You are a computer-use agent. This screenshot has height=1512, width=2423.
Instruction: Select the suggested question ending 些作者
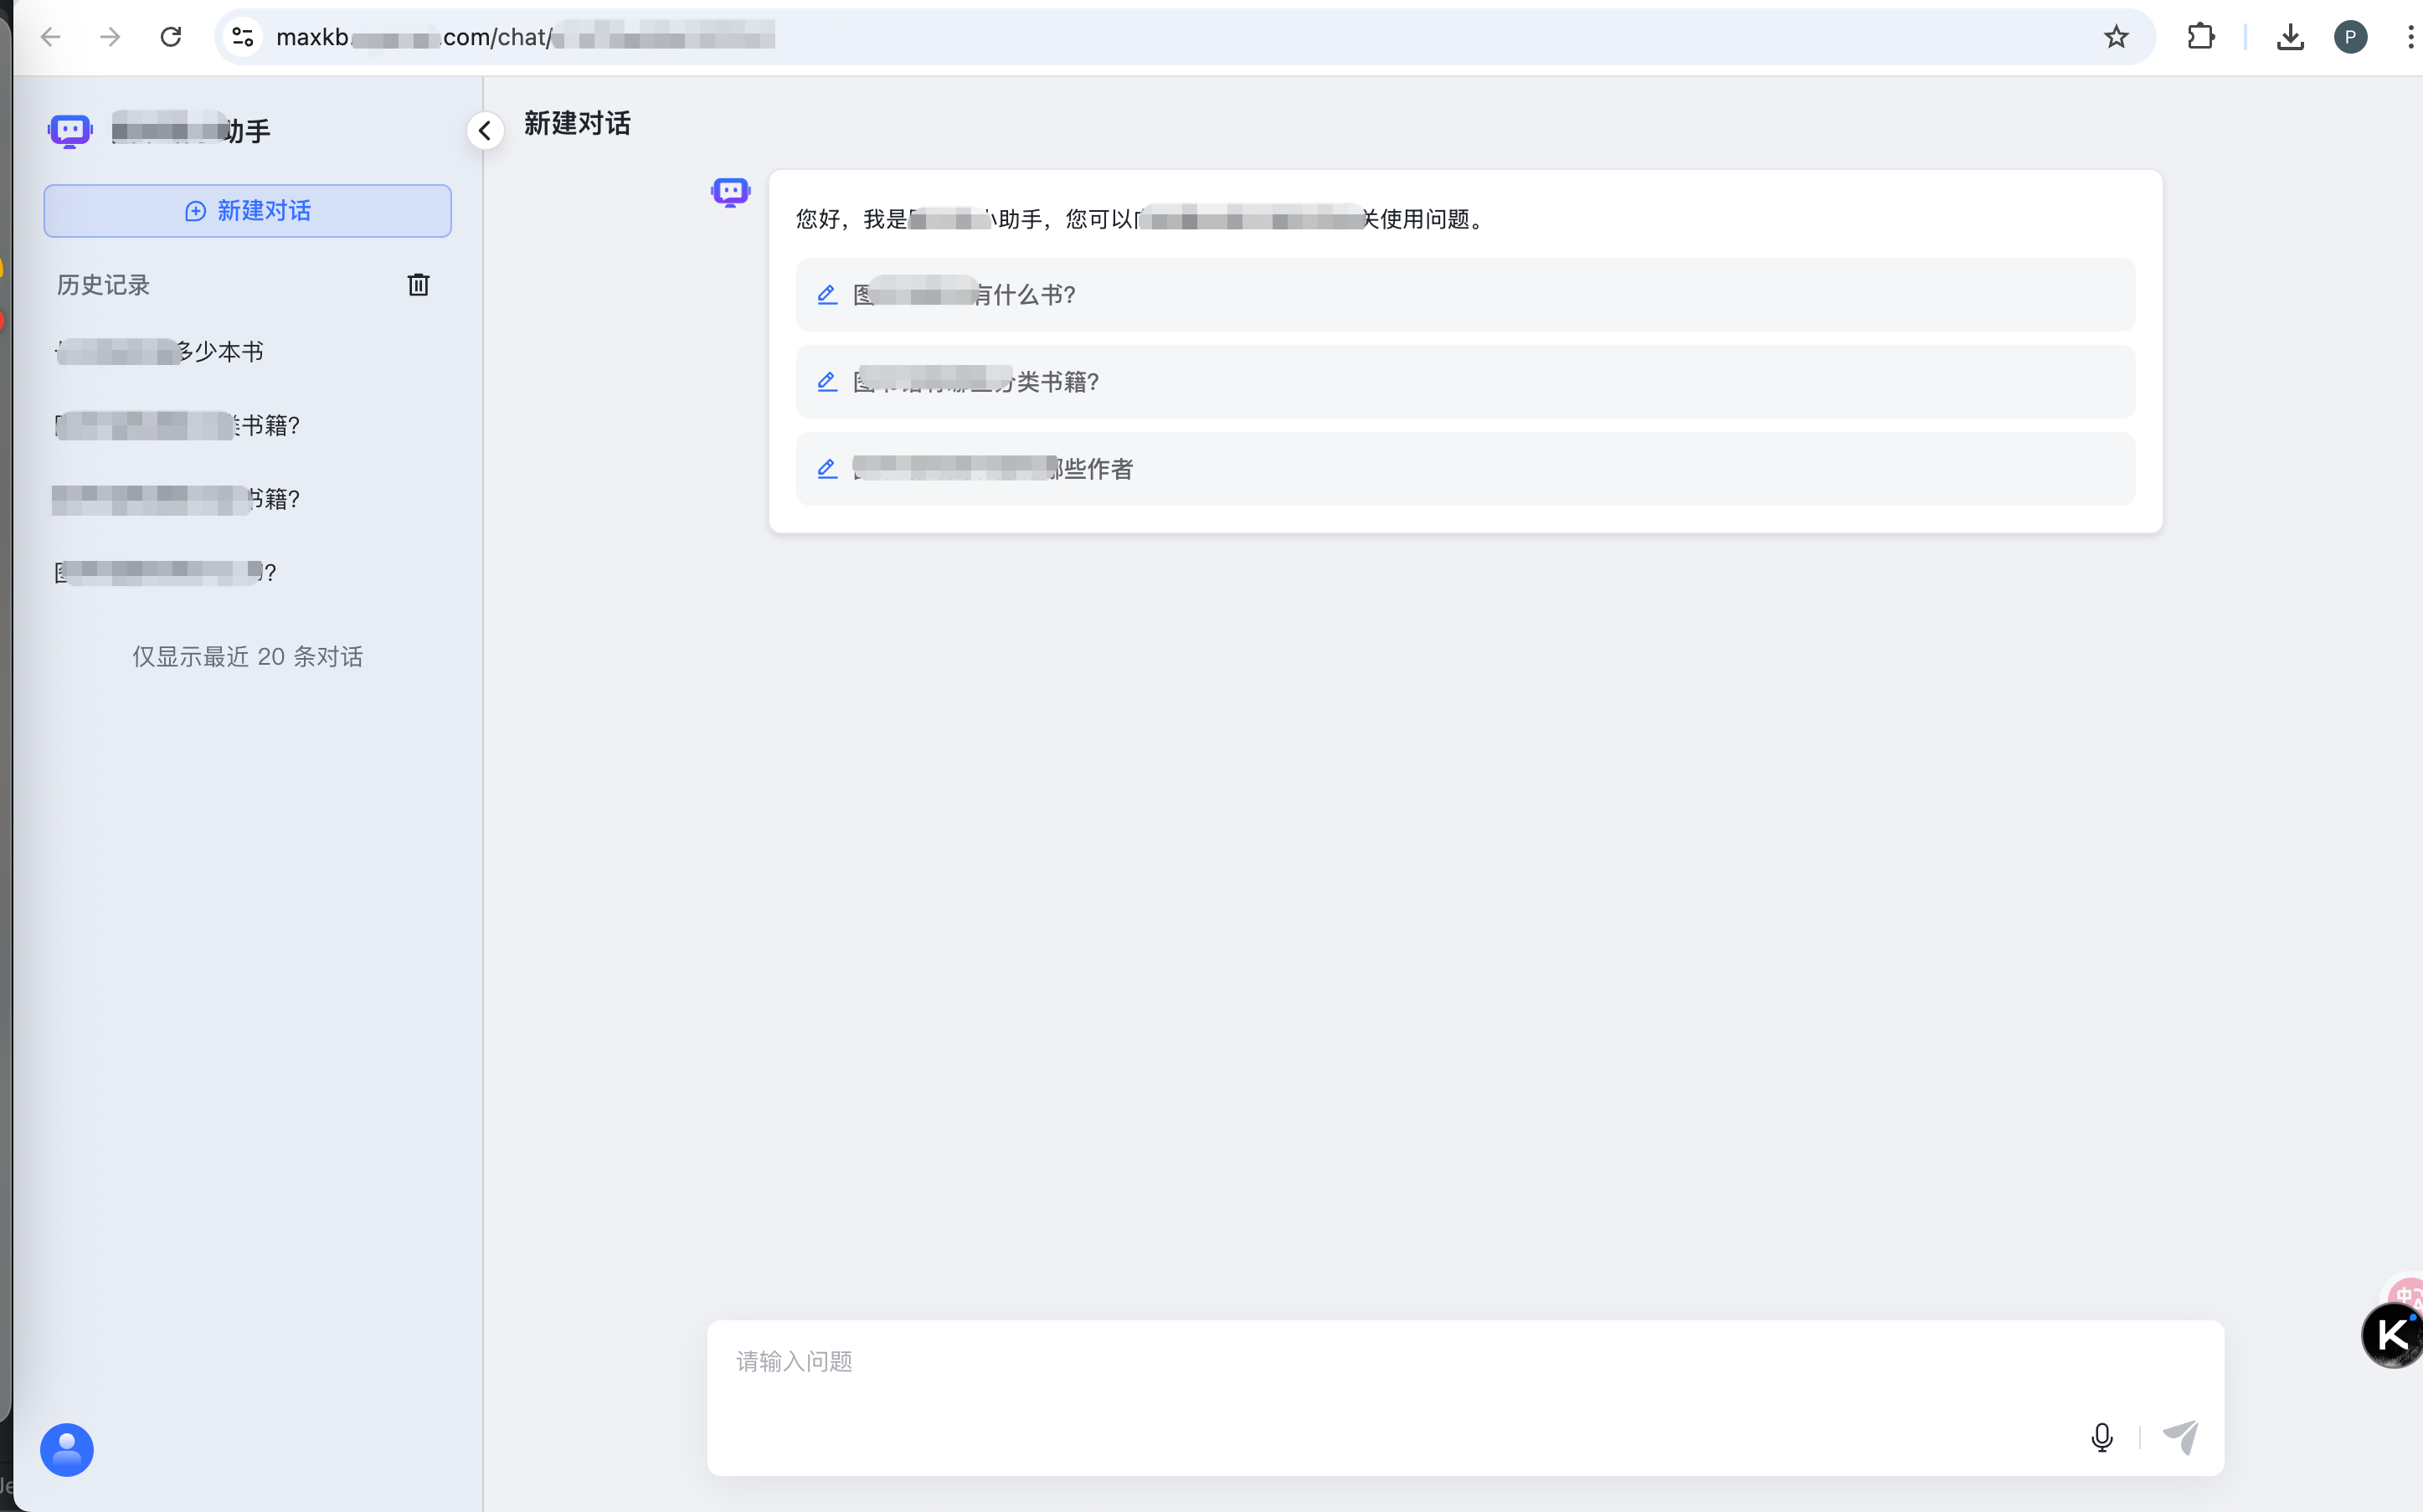[1465, 469]
